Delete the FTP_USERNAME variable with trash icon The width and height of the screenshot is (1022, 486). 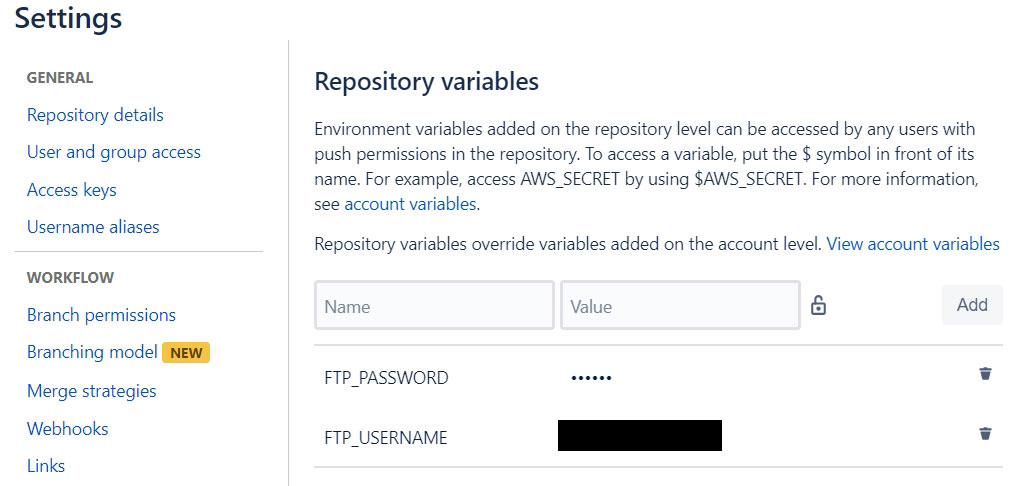(985, 433)
